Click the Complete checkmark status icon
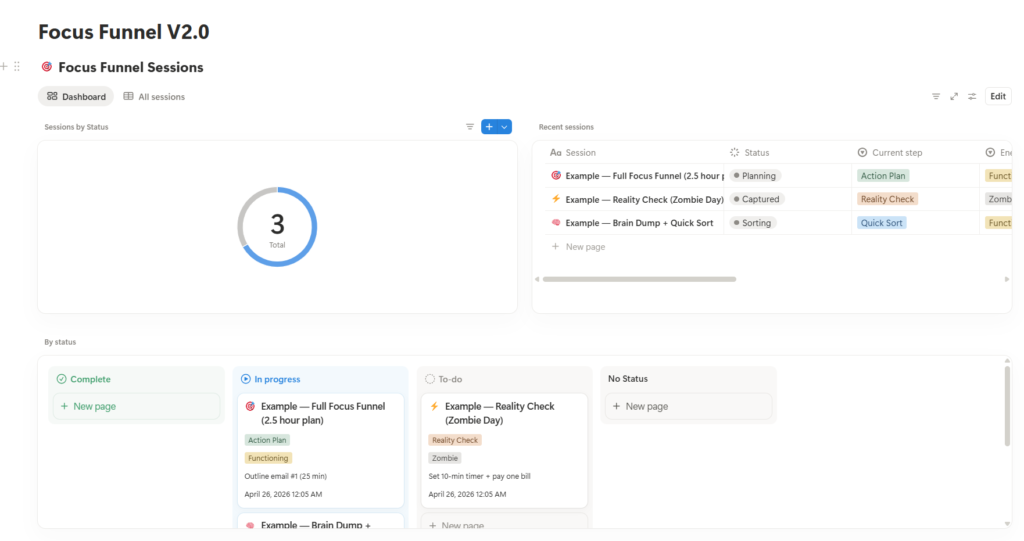The width and height of the screenshot is (1024, 541). 61,379
